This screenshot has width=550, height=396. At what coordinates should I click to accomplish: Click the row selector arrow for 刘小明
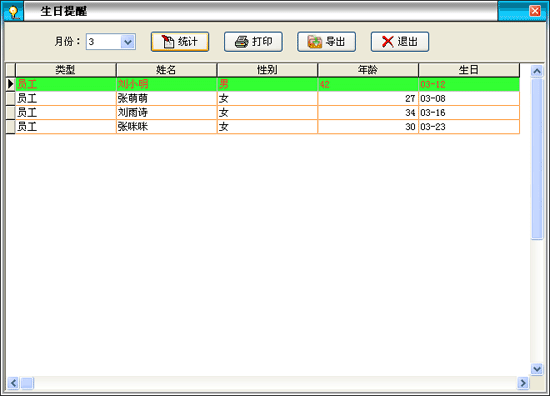pyautogui.click(x=11, y=84)
